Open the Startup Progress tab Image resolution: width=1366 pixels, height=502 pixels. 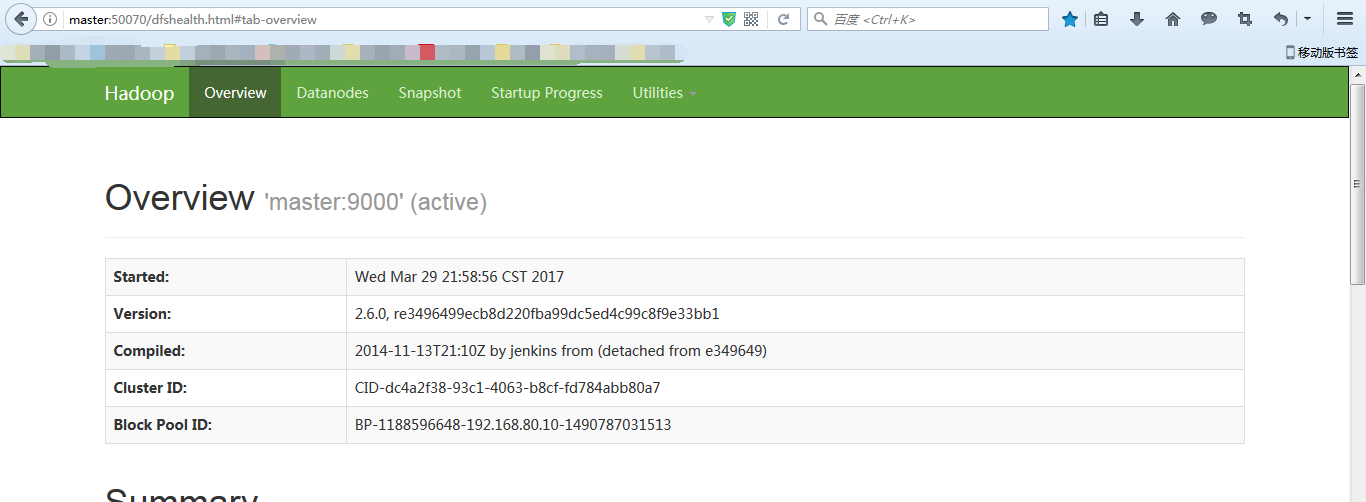pyautogui.click(x=547, y=93)
